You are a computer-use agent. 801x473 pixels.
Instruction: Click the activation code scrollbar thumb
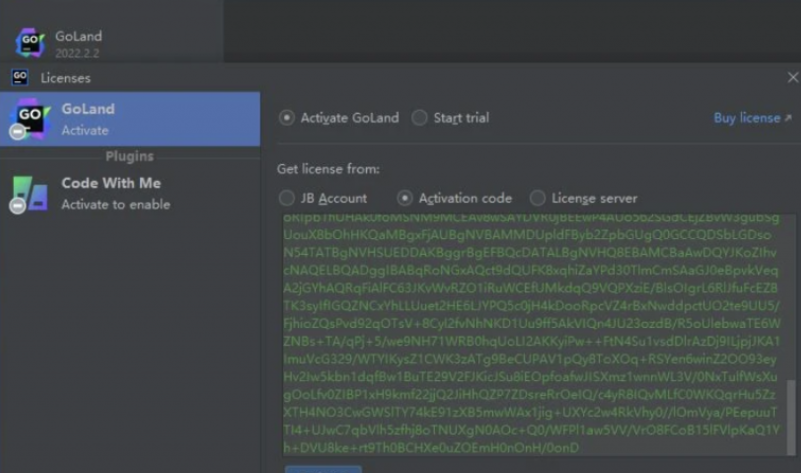coord(791,417)
